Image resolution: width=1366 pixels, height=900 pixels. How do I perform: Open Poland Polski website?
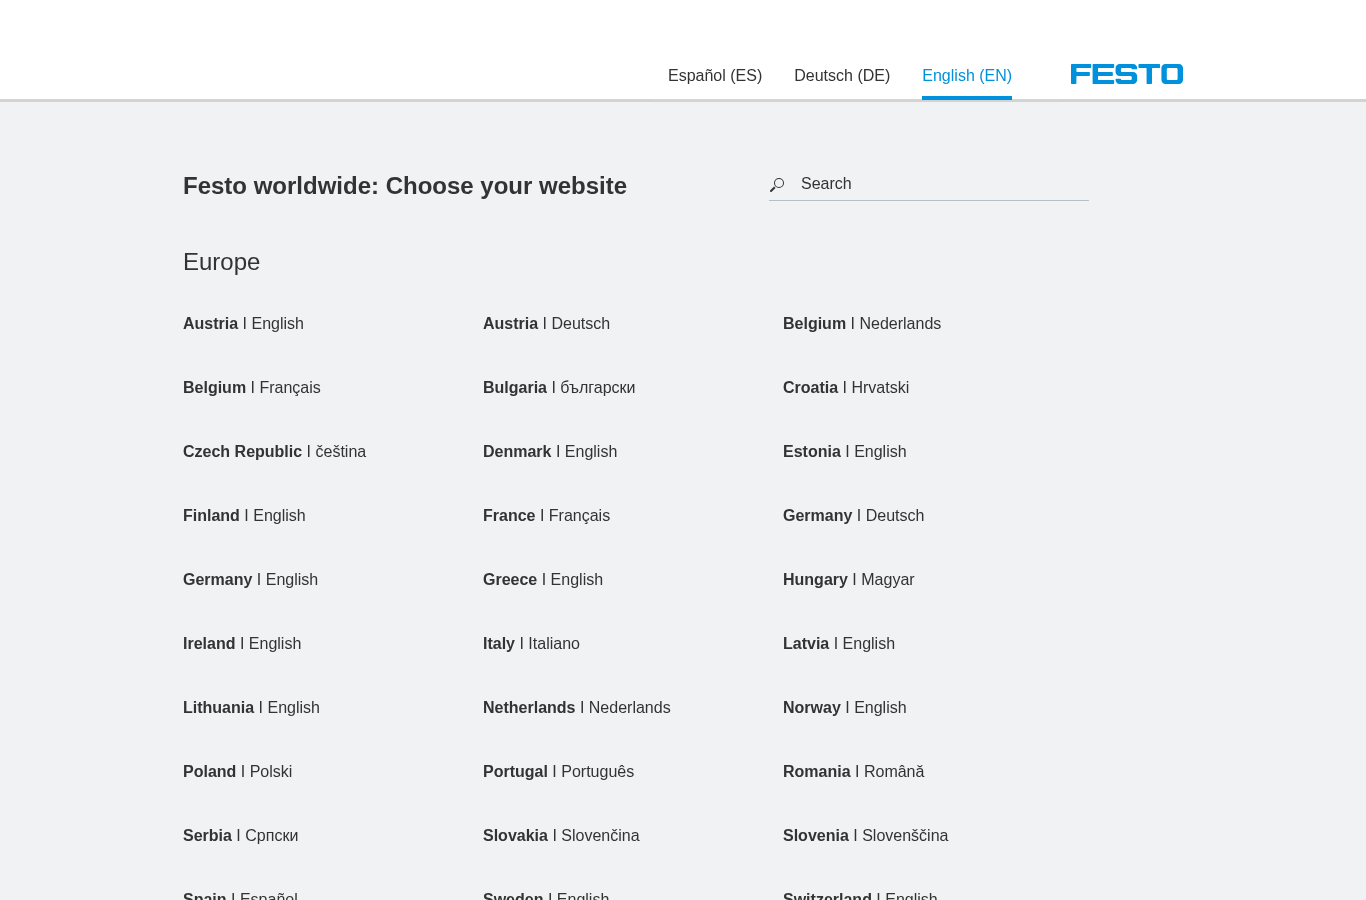(x=237, y=772)
